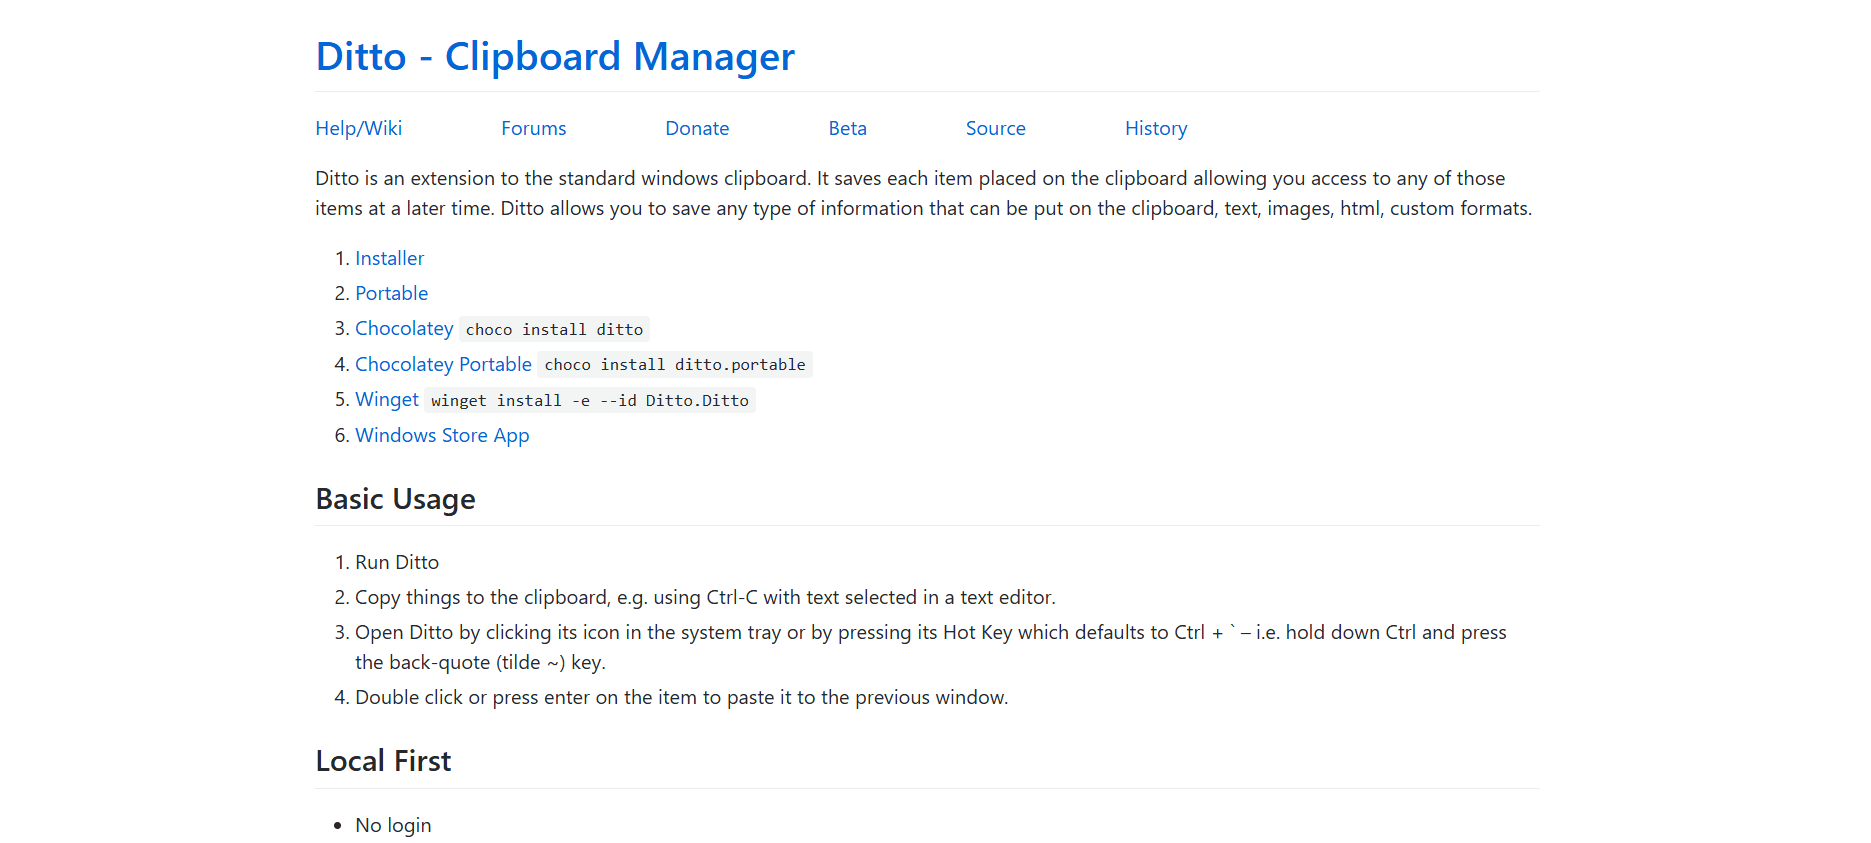Click the Donate link
1871x843 pixels.
(x=697, y=128)
